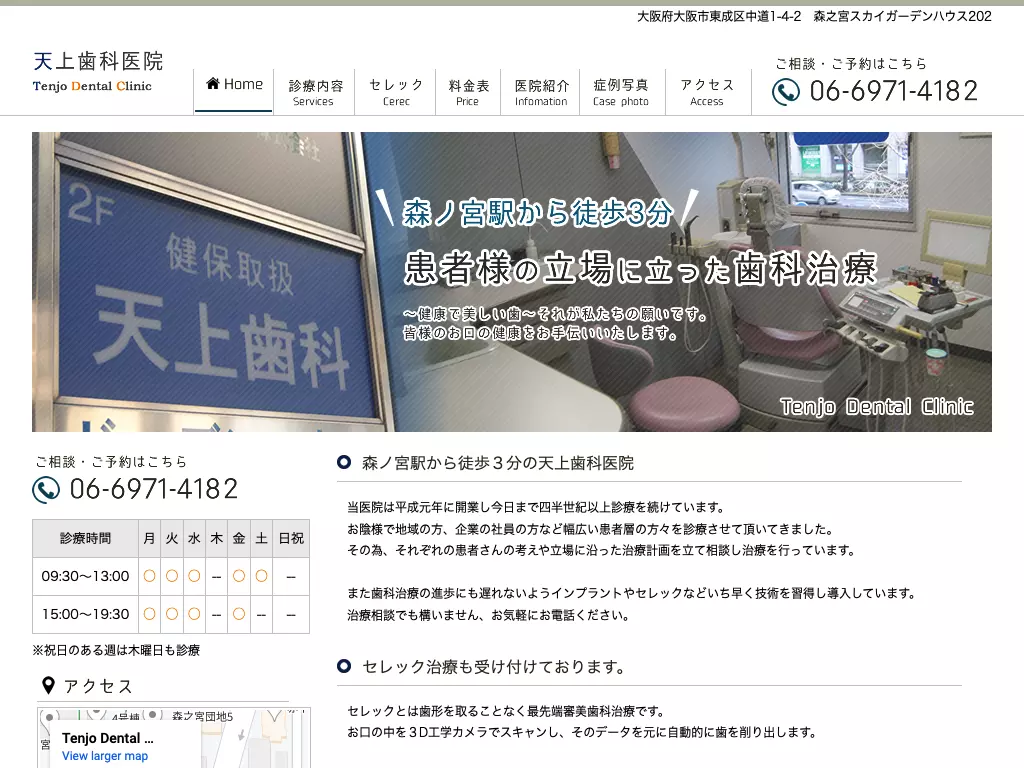Click the phone icon in the header

786,91
